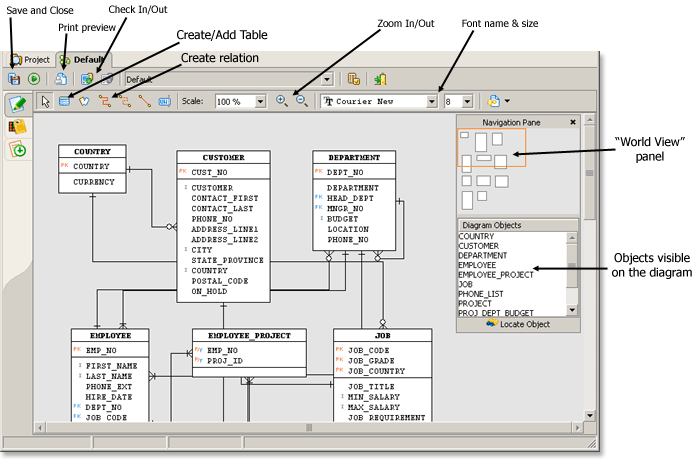Select the EMPLOYEE_PROJECT table header in diagram
This screenshot has width=700, height=460.
pos(249,335)
